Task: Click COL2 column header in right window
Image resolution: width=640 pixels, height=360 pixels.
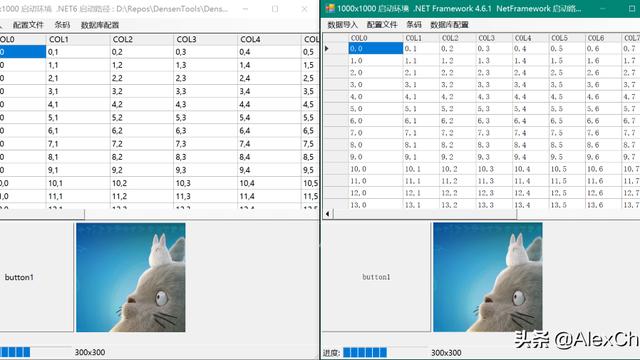Action: (458, 38)
